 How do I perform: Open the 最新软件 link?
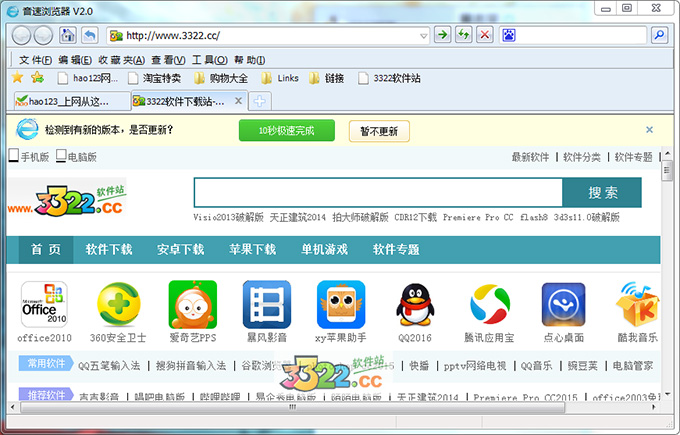click(530, 157)
